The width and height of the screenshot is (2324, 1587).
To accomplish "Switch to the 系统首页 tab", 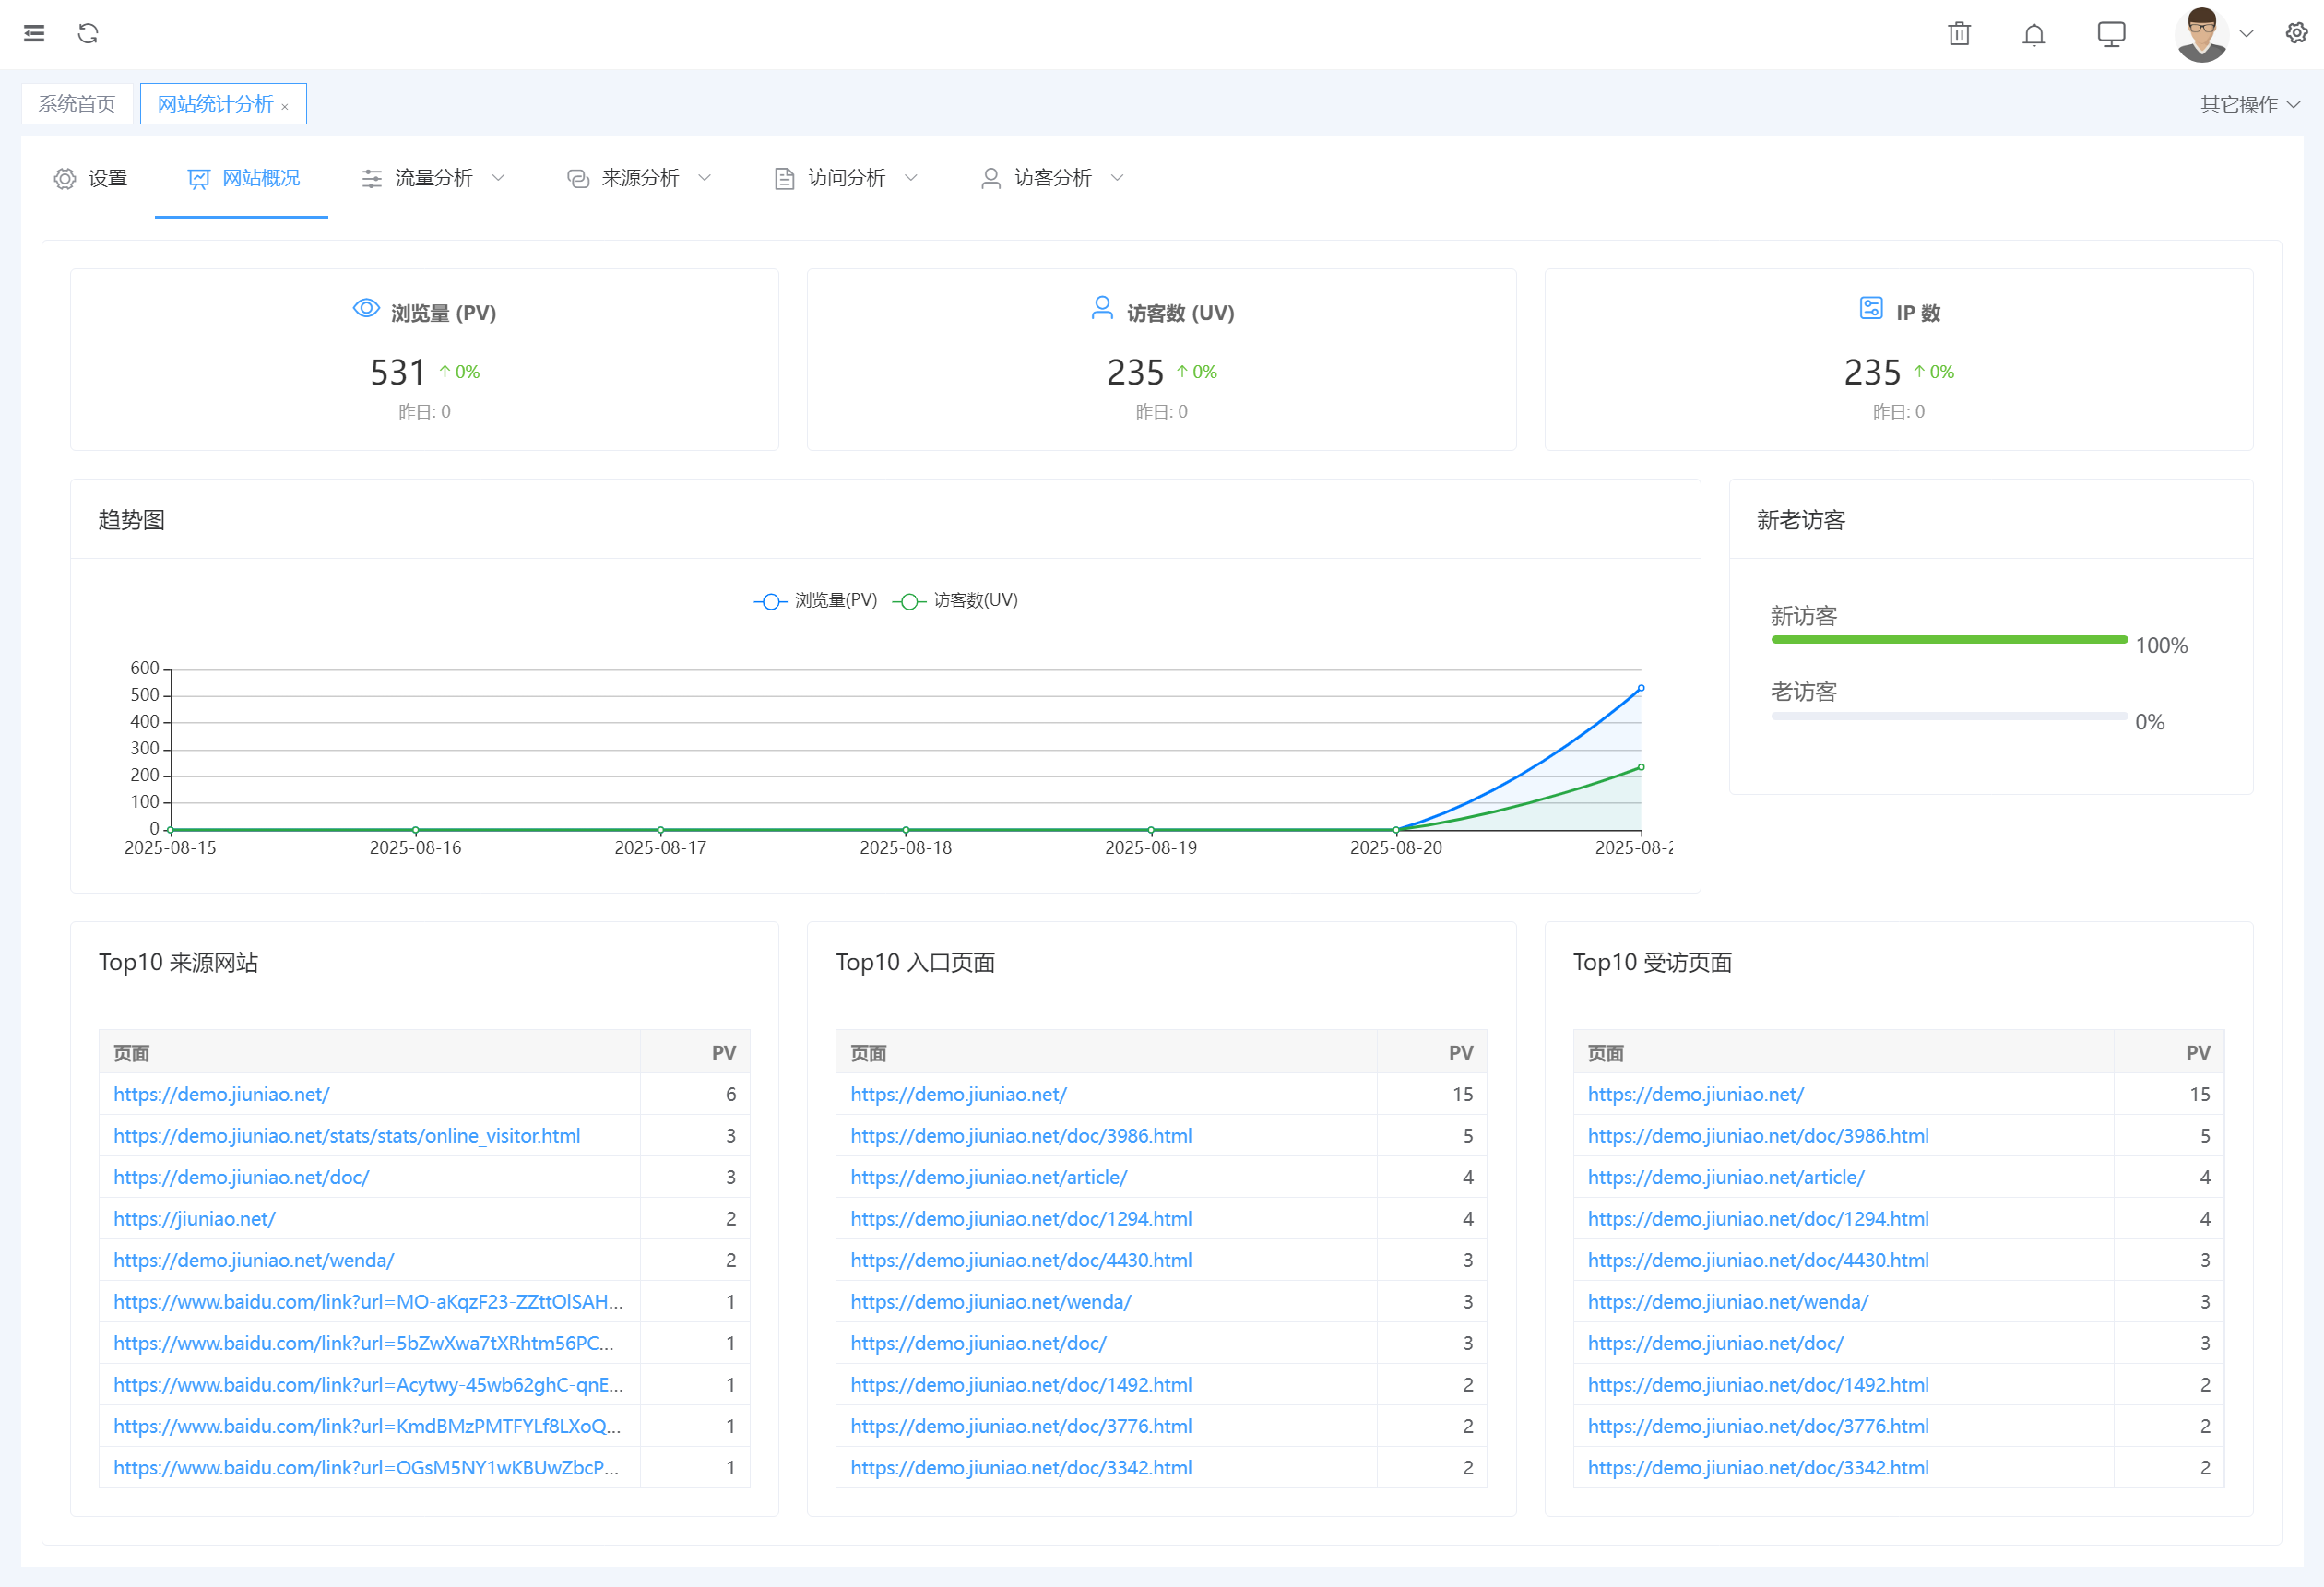I will coord(77,104).
